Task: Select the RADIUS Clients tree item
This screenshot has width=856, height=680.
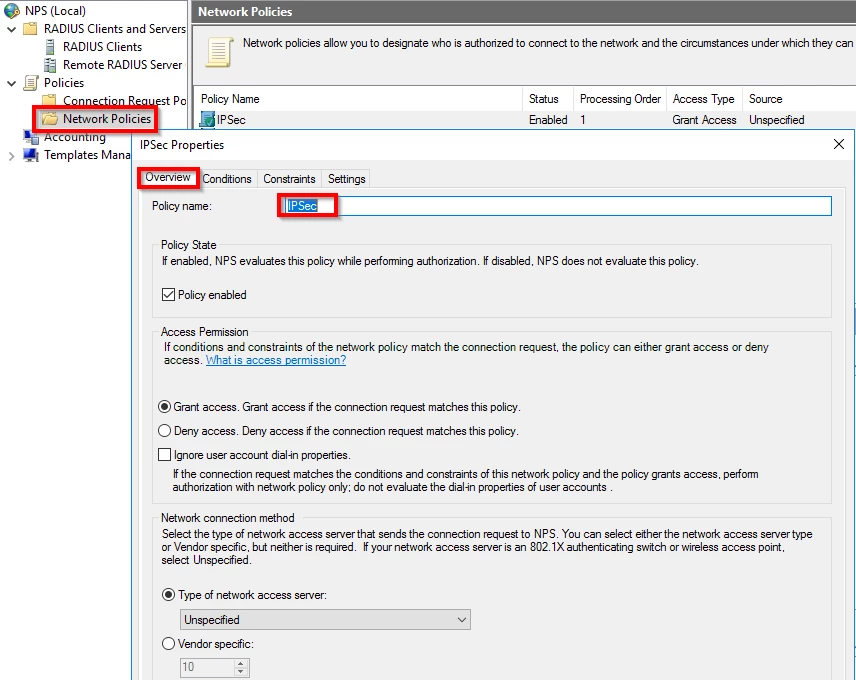Action: tap(102, 47)
